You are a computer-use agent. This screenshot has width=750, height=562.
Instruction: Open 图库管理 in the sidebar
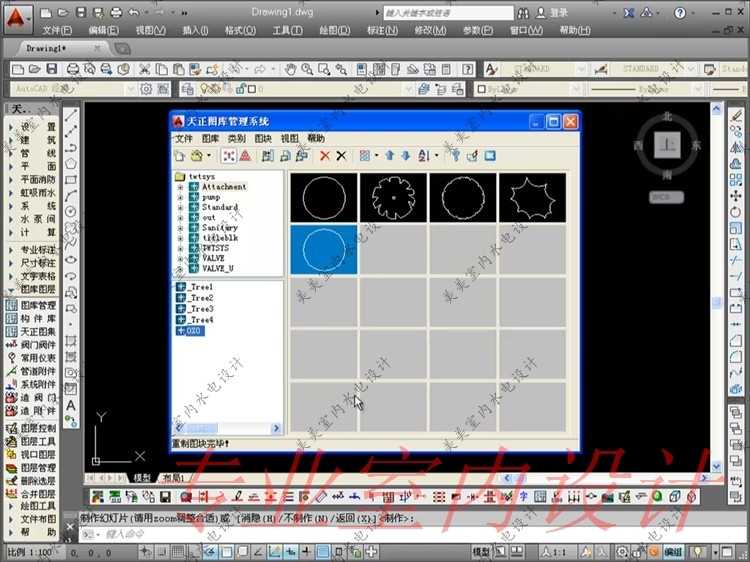(x=32, y=305)
